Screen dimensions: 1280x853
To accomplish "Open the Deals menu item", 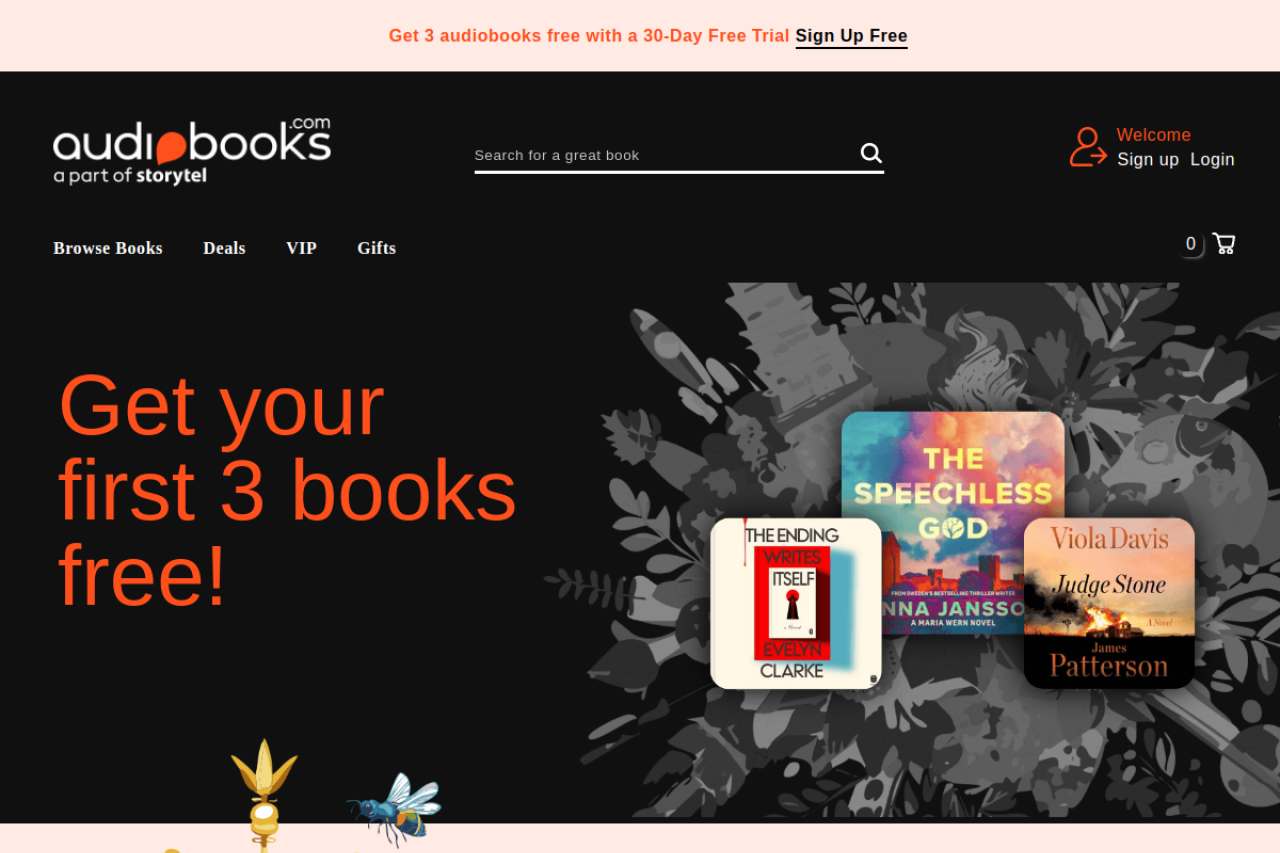I will [x=224, y=248].
